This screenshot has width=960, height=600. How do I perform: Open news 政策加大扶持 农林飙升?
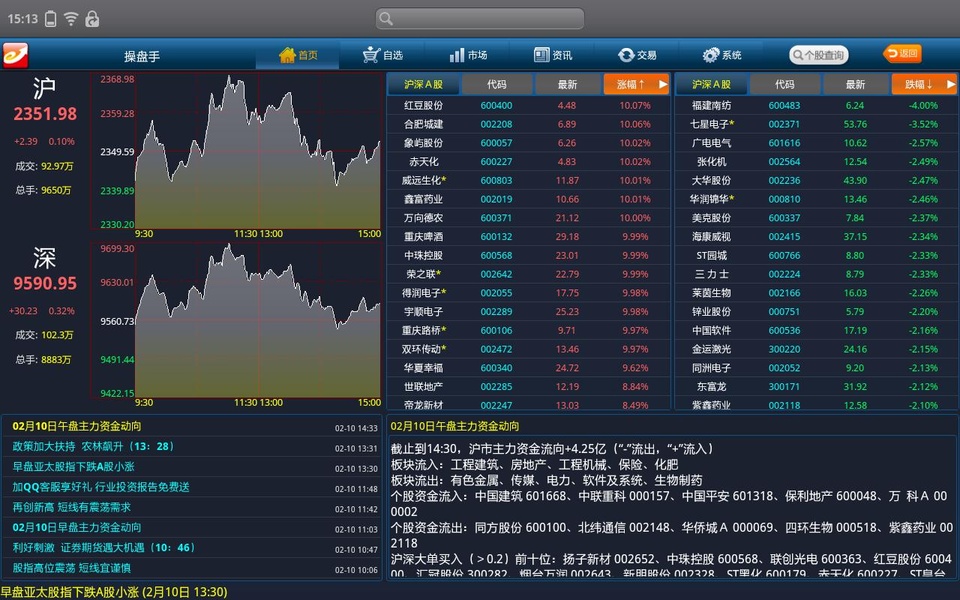tap(192, 446)
